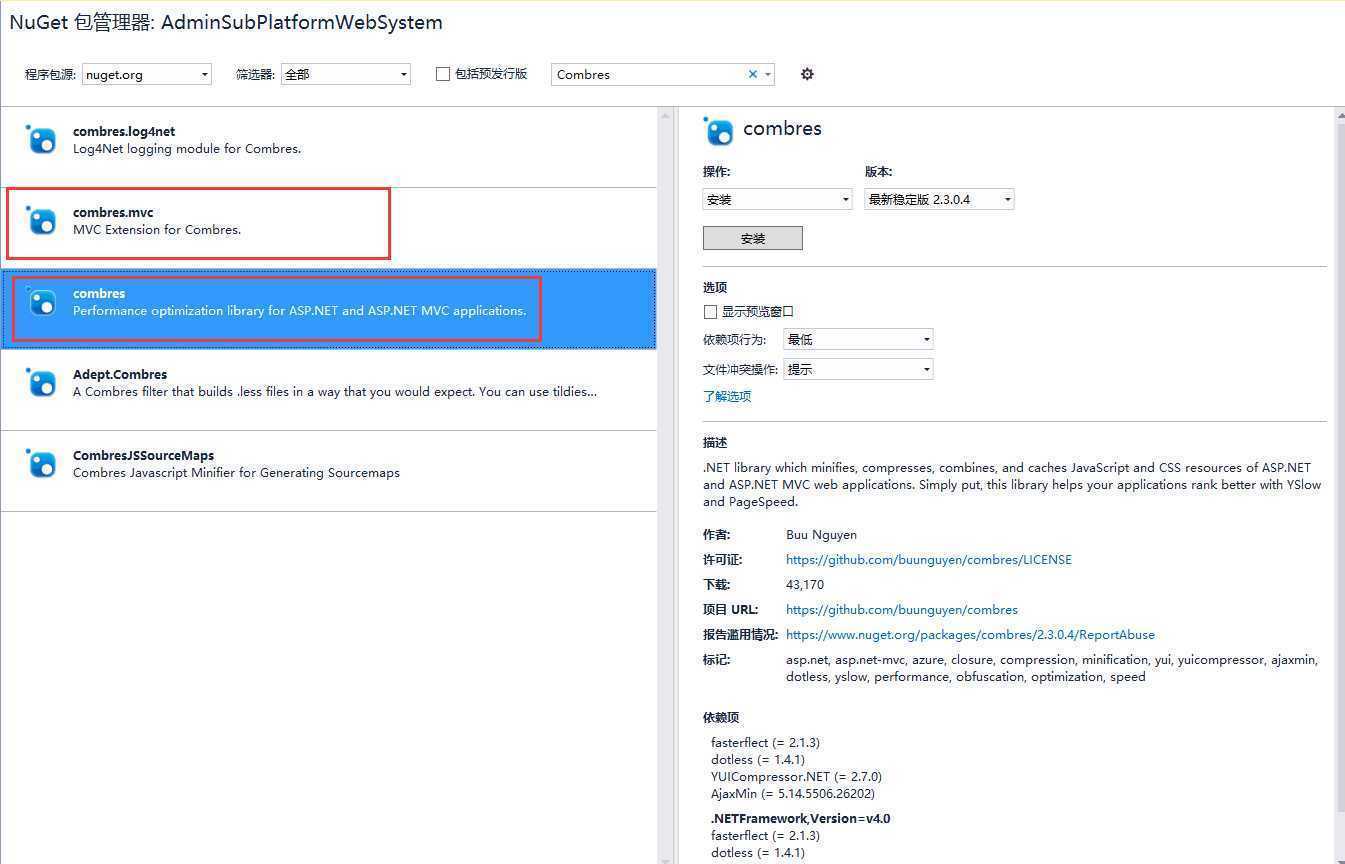Click the CombresJSSourceMaps package icon
The width and height of the screenshot is (1345, 864).
point(41,463)
